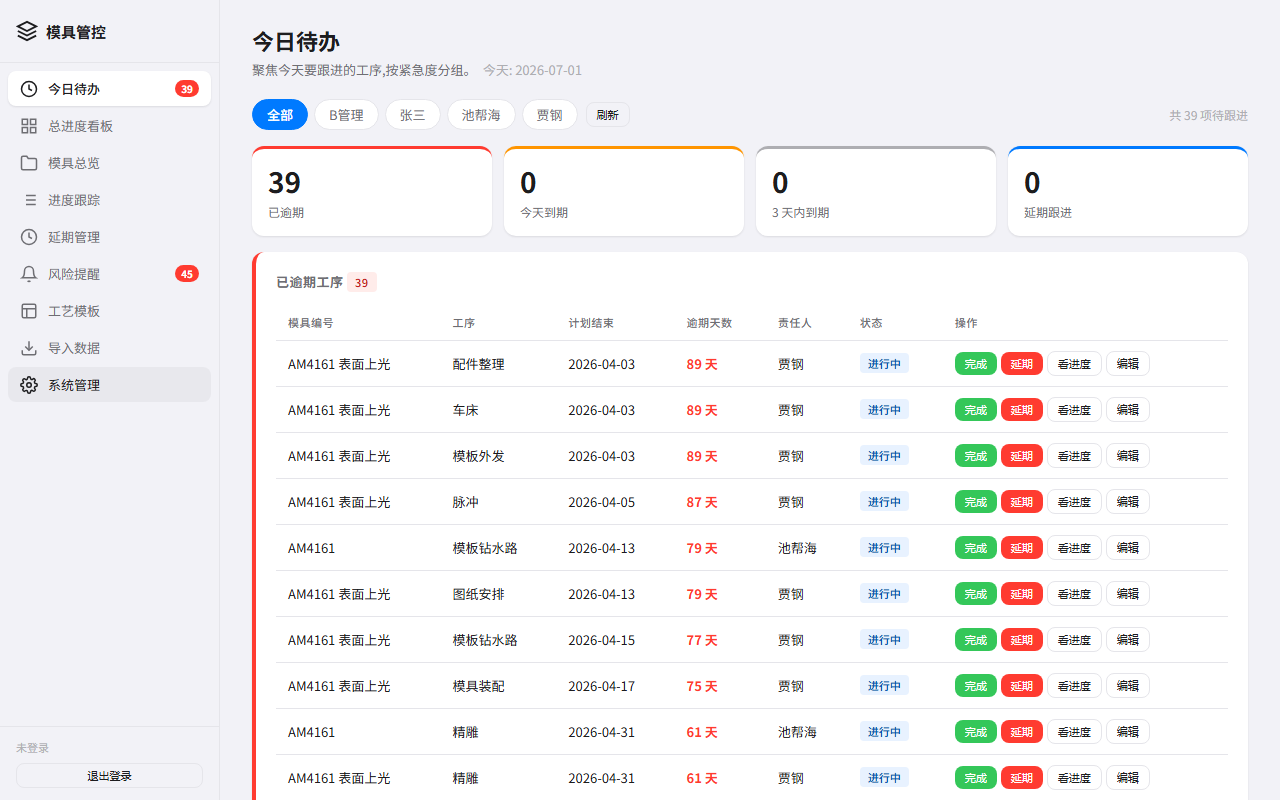Click the layout icon for 工艺模板
Image resolution: width=1280 pixels, height=800 pixels.
click(29, 311)
